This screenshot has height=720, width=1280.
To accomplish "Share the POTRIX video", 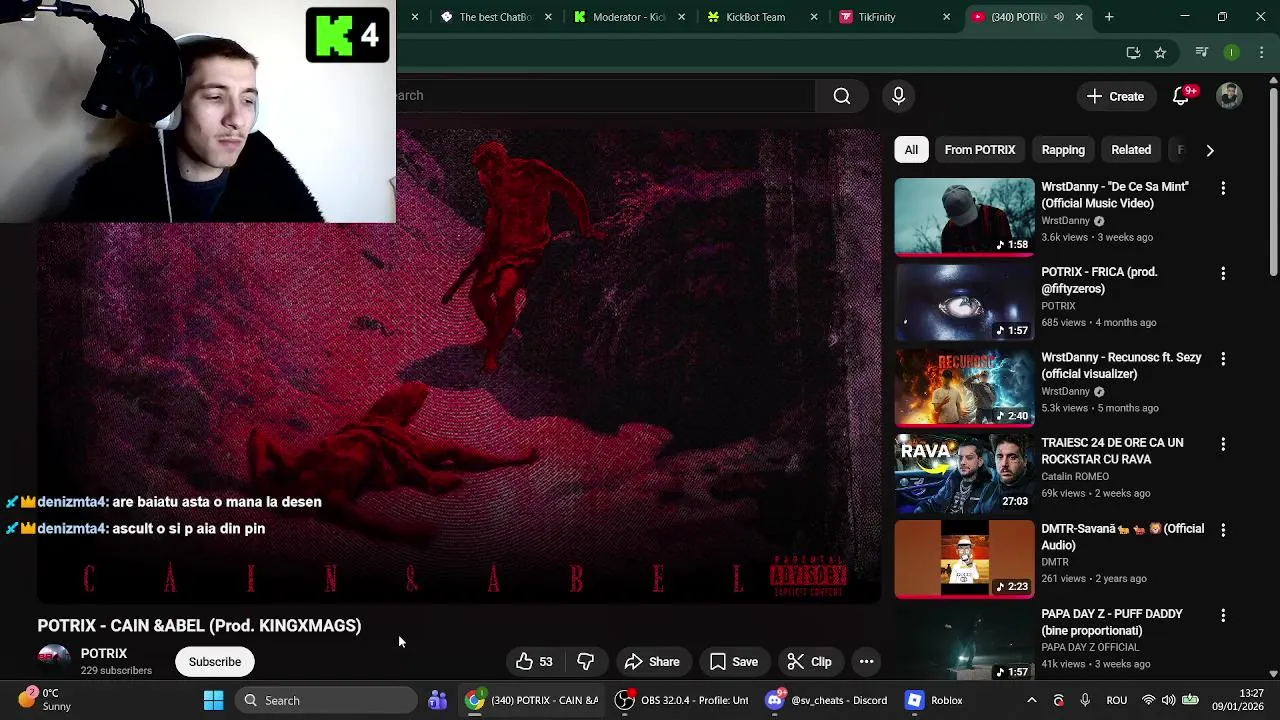I will pyautogui.click(x=652, y=662).
